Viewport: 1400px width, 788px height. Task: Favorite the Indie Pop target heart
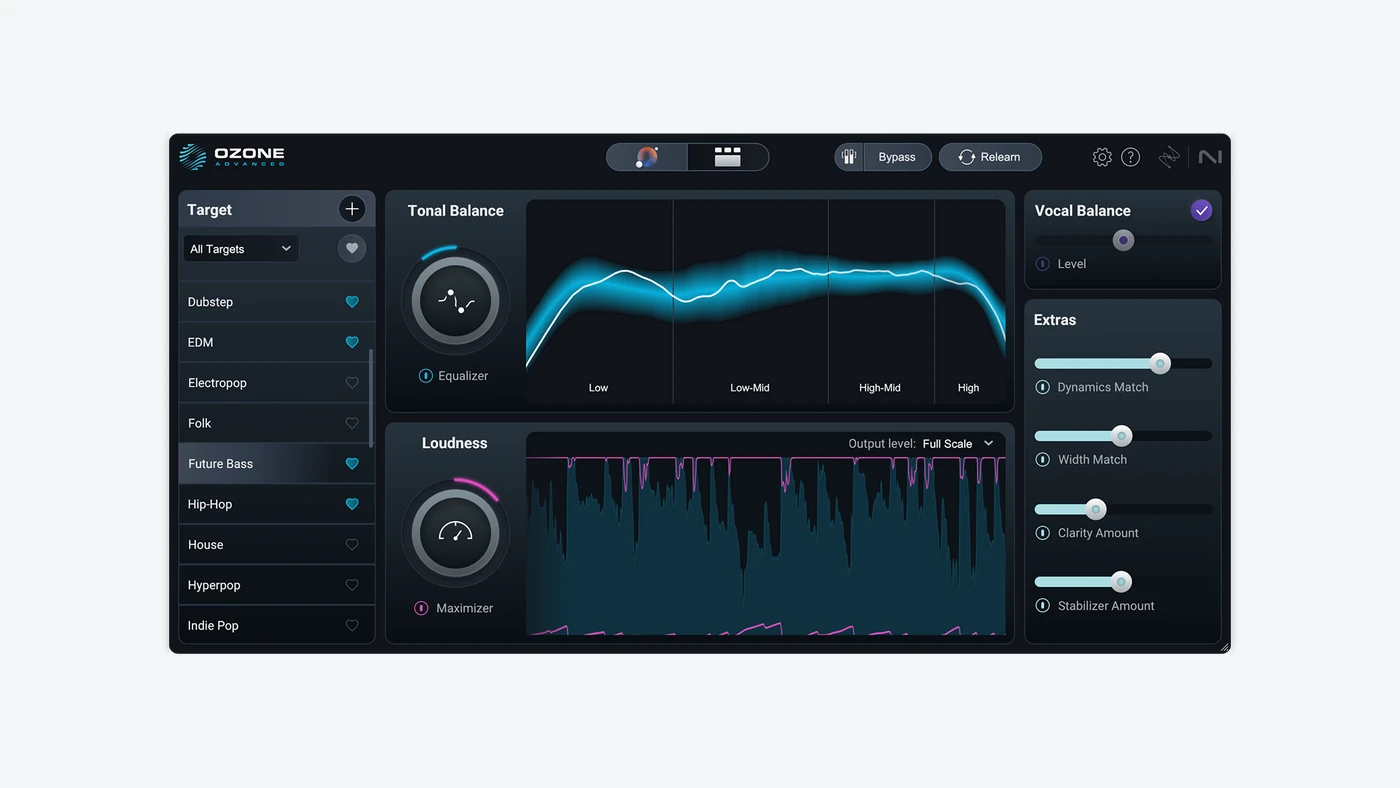(352, 626)
